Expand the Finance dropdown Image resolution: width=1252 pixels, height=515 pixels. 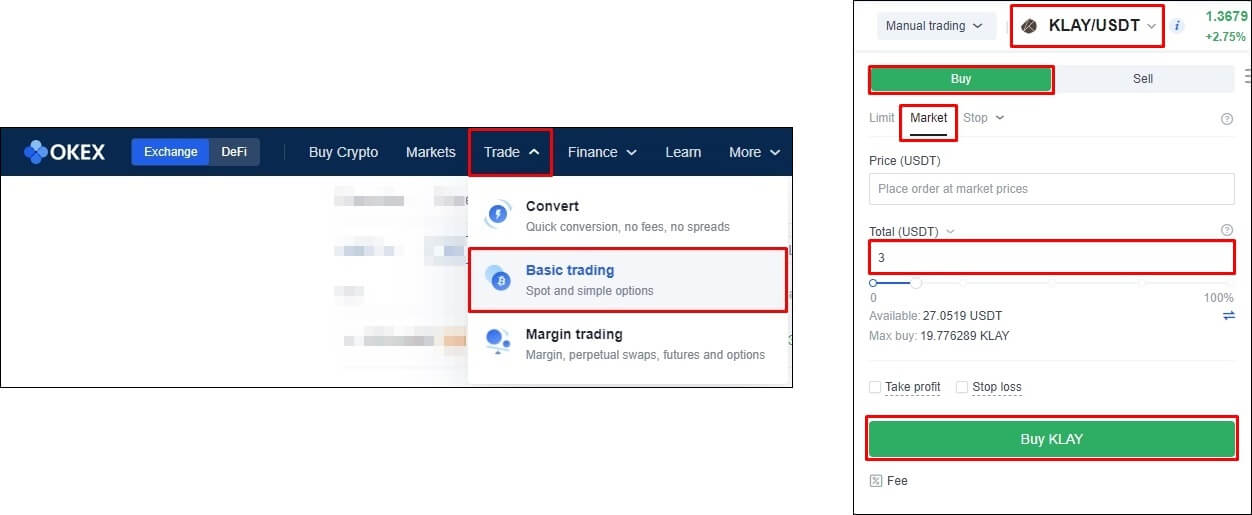(x=602, y=152)
